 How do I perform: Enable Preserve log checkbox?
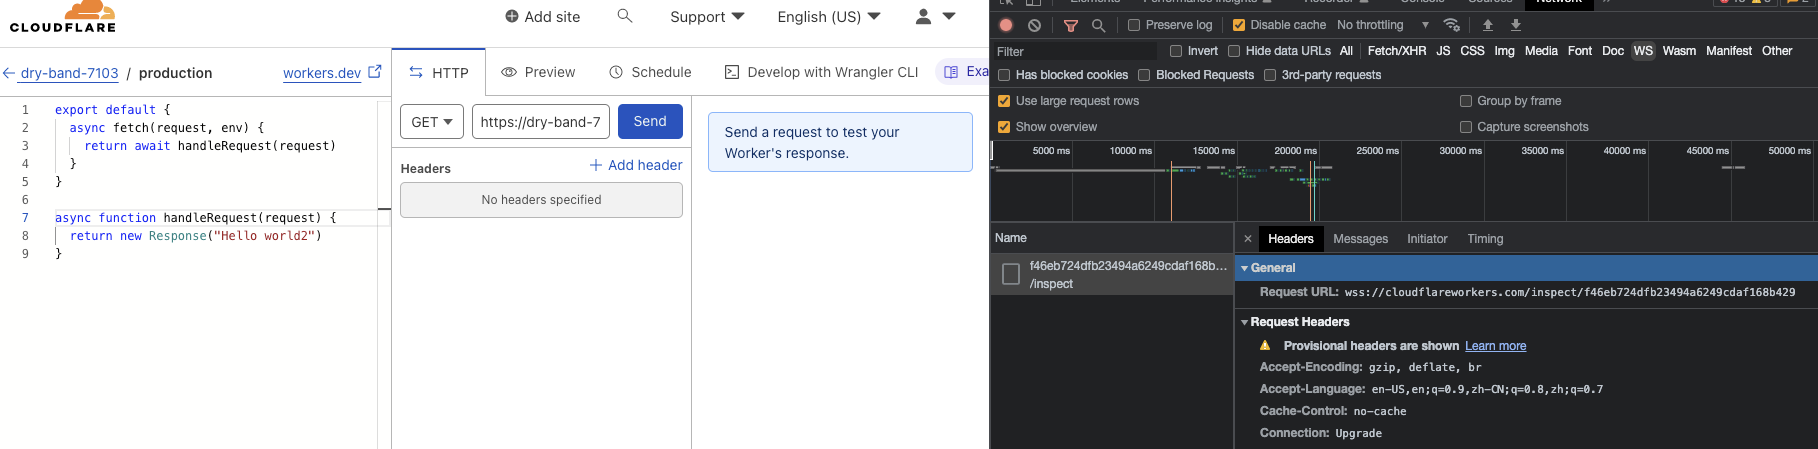(x=1134, y=25)
